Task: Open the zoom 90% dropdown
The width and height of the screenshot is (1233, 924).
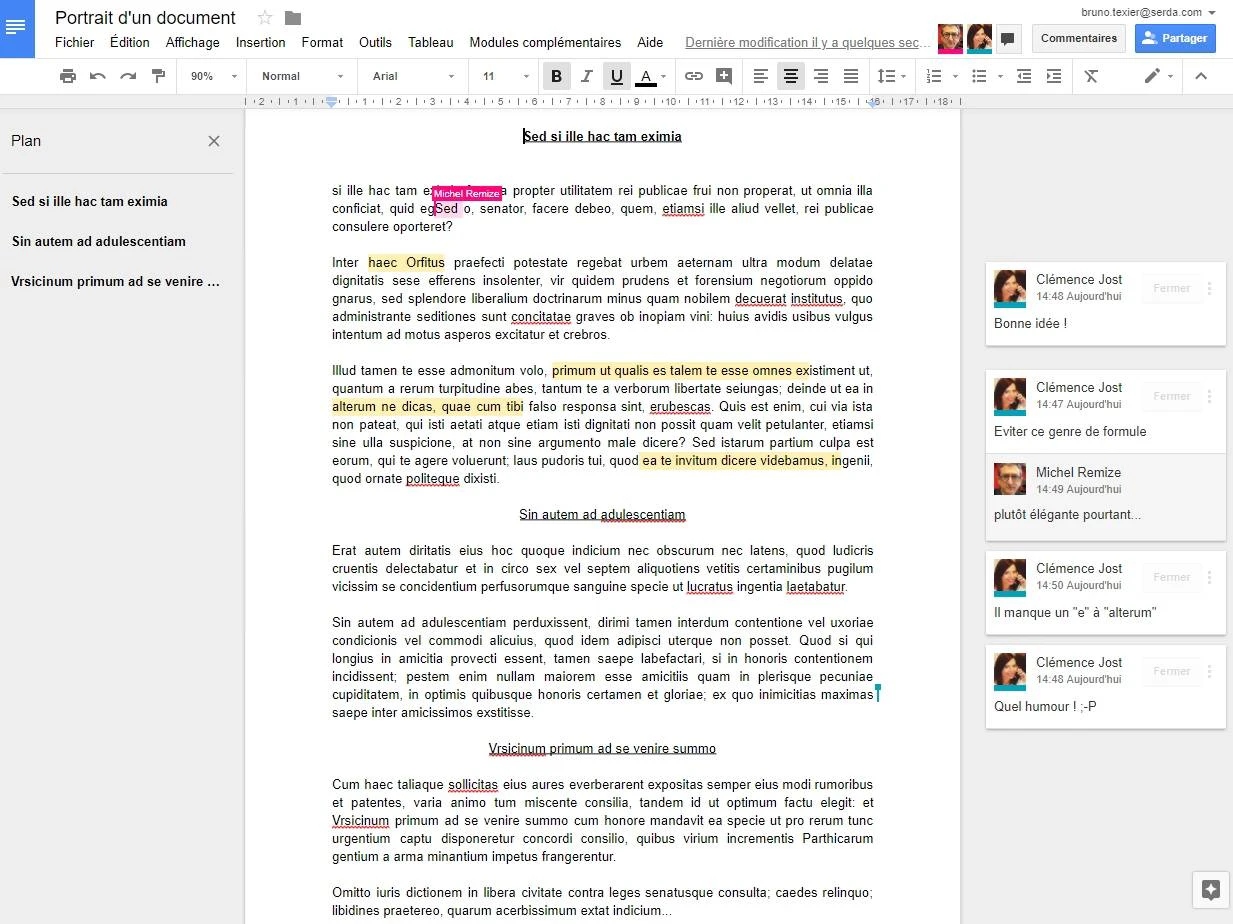Action: (215, 76)
